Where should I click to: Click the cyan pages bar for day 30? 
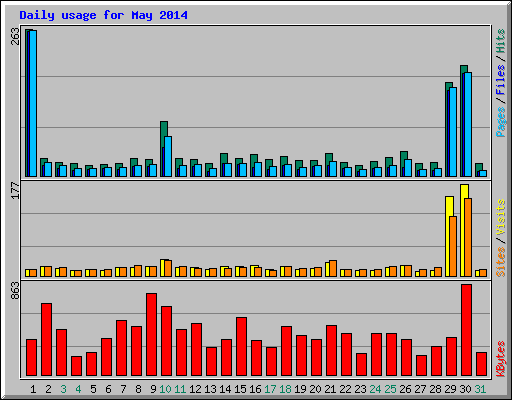468,124
